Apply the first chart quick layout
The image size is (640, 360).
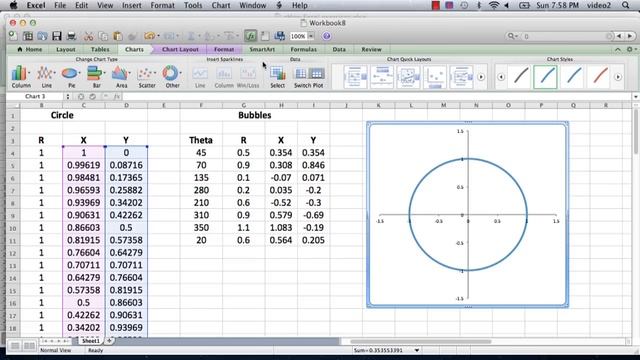coord(356,77)
